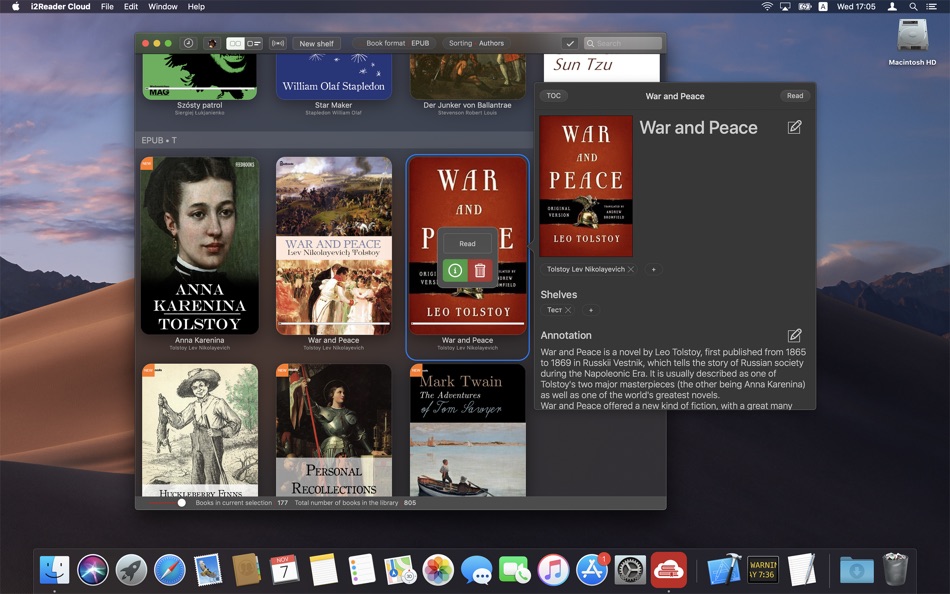Open the Book format EPUB dropdown
This screenshot has width=950, height=594.
(x=397, y=43)
